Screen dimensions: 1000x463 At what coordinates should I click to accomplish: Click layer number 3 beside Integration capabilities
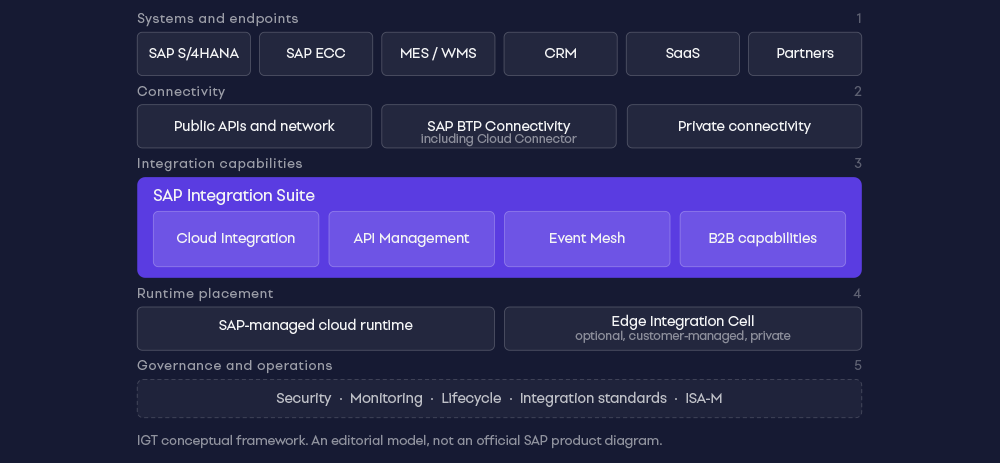pyautogui.click(x=858, y=164)
